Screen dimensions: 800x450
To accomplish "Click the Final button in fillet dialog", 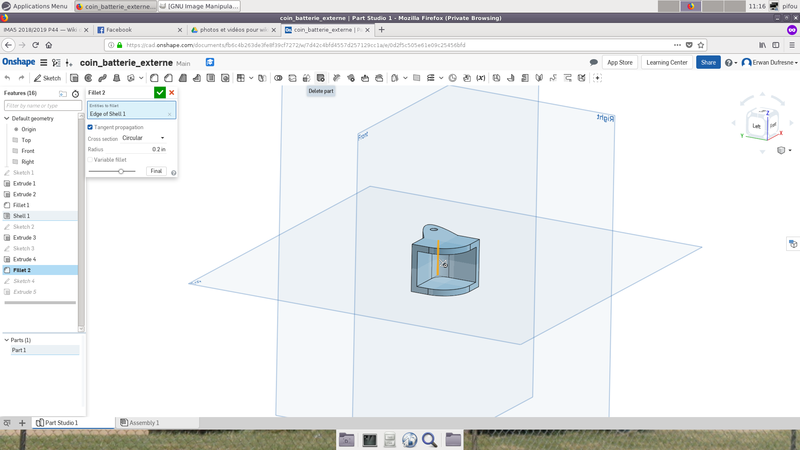I will tap(156, 171).
